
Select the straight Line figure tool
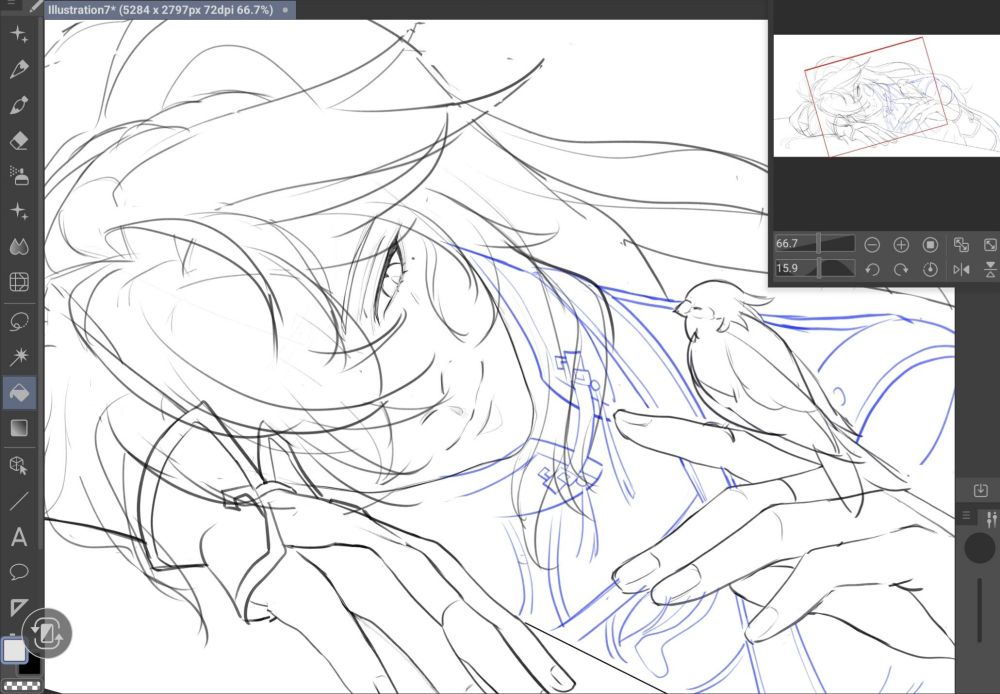click(x=19, y=501)
